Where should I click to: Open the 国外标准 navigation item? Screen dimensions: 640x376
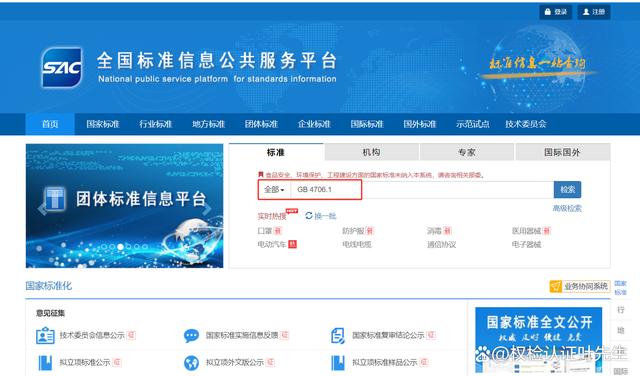coord(420,124)
